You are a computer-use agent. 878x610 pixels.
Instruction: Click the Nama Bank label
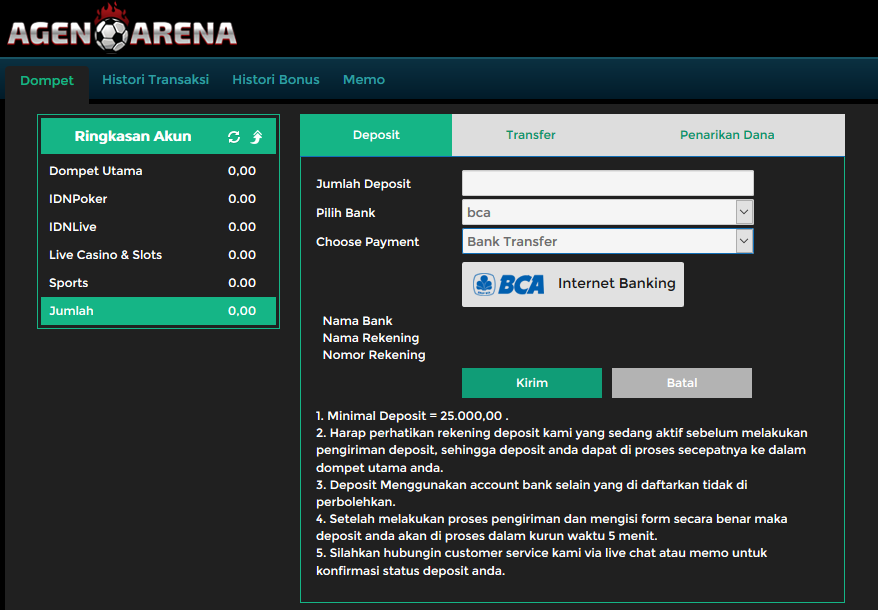357,321
